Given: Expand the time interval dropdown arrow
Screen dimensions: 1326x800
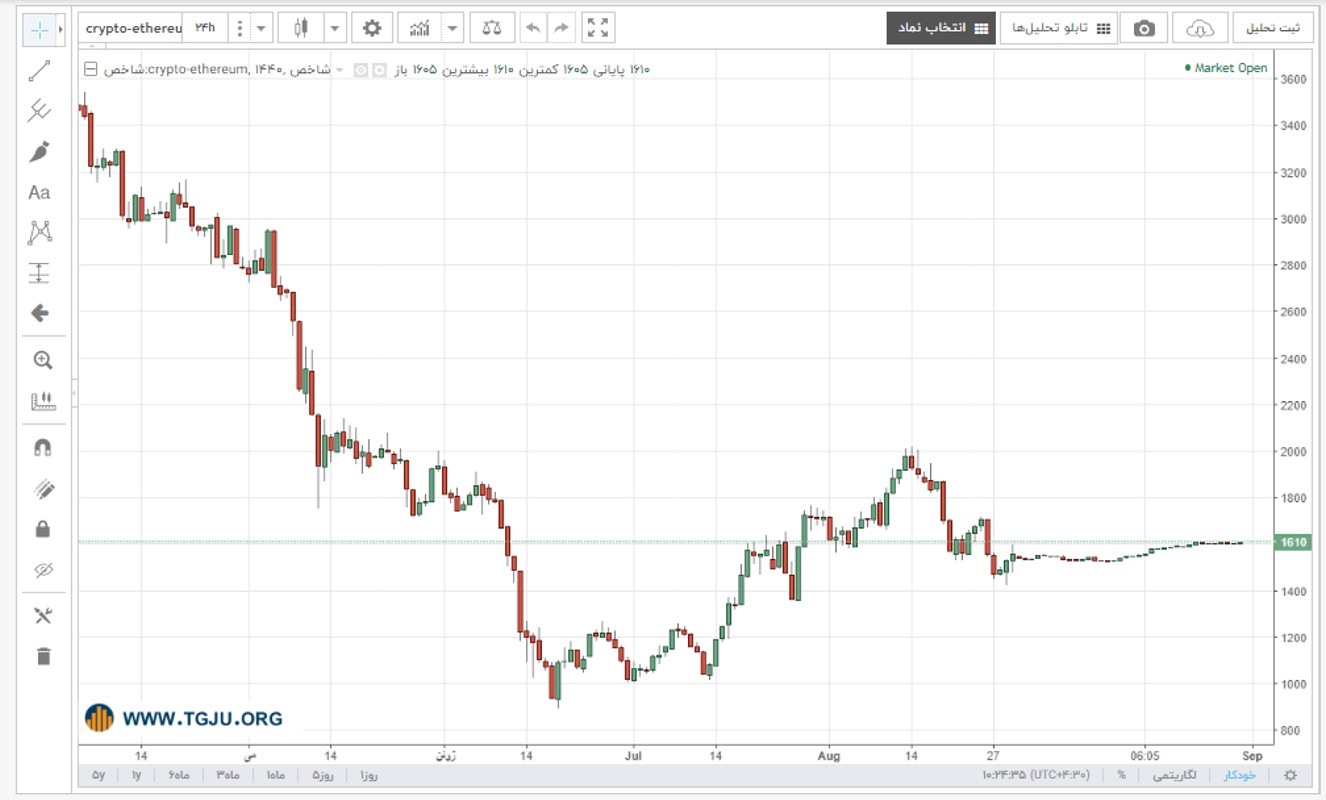Looking at the screenshot, I should [262, 28].
